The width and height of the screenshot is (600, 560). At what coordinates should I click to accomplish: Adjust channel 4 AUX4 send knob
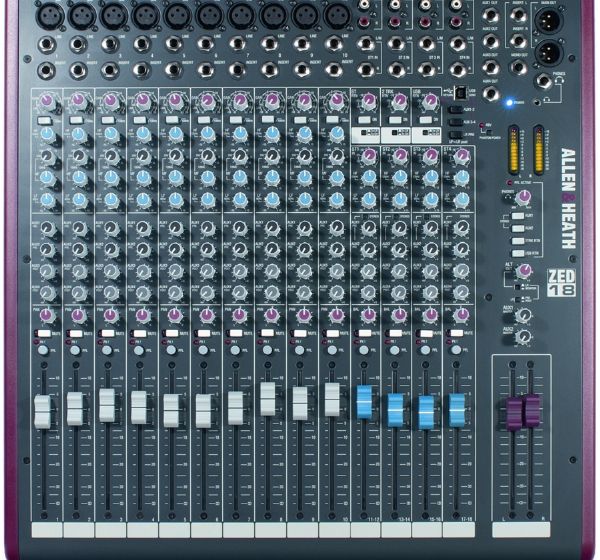(x=143, y=293)
